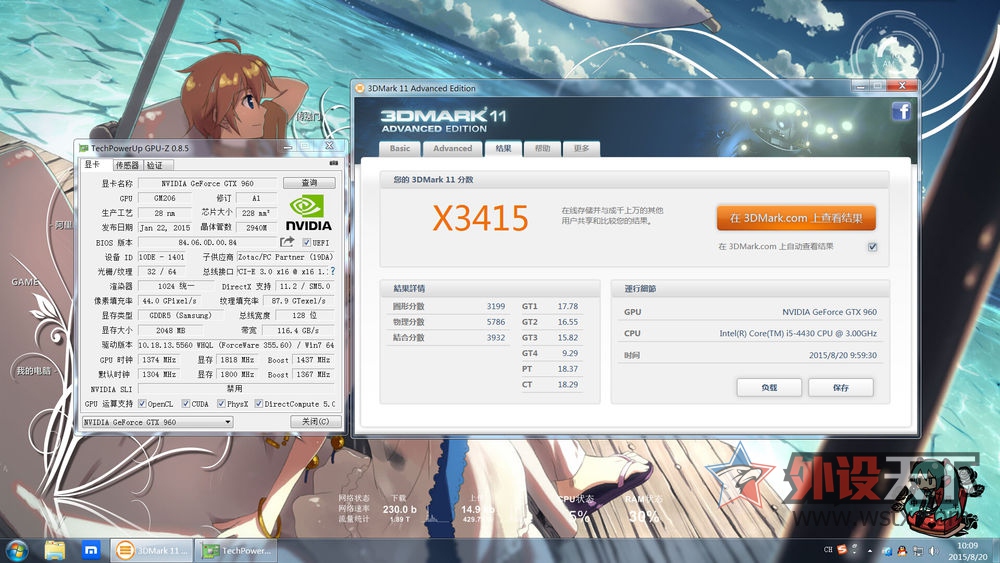Click the 1374 MHz GPU clock field

pyautogui.click(x=159, y=360)
